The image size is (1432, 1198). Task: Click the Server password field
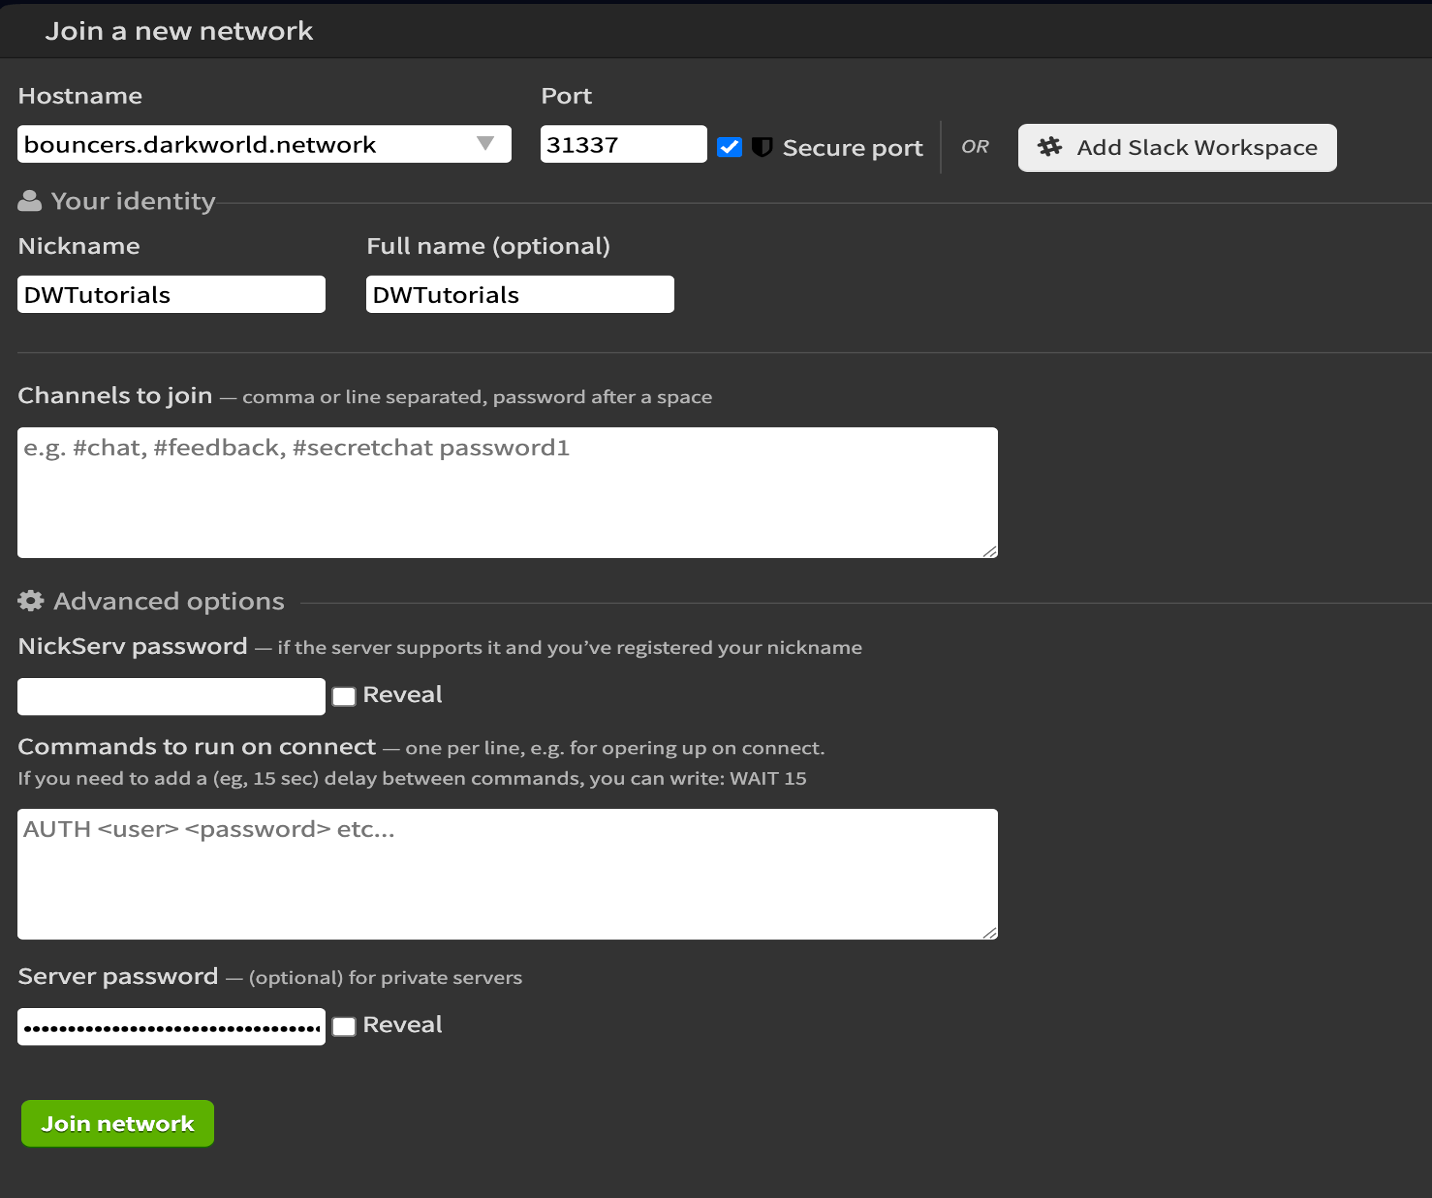point(171,1026)
